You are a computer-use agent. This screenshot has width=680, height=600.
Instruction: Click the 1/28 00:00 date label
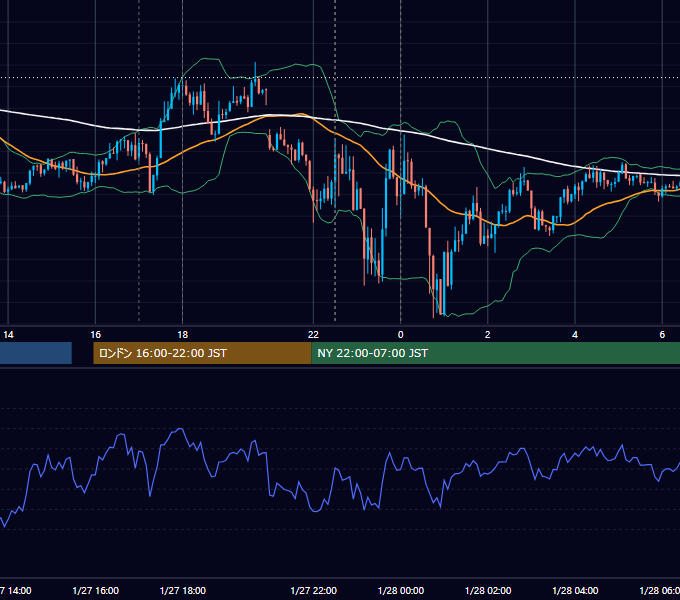pyautogui.click(x=400, y=590)
